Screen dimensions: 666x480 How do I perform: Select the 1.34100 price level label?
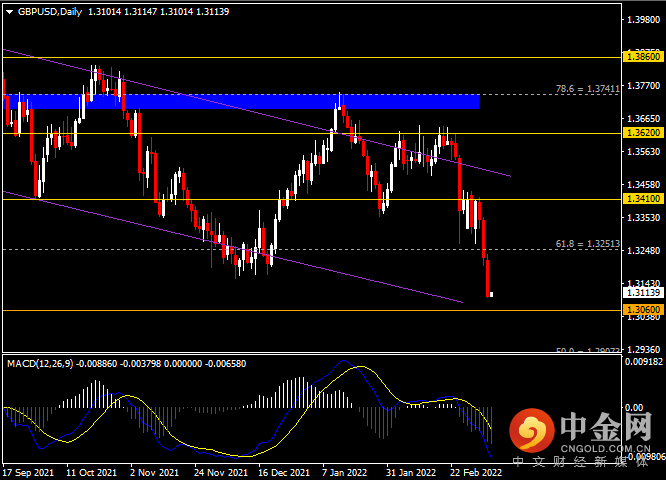[x=639, y=199]
